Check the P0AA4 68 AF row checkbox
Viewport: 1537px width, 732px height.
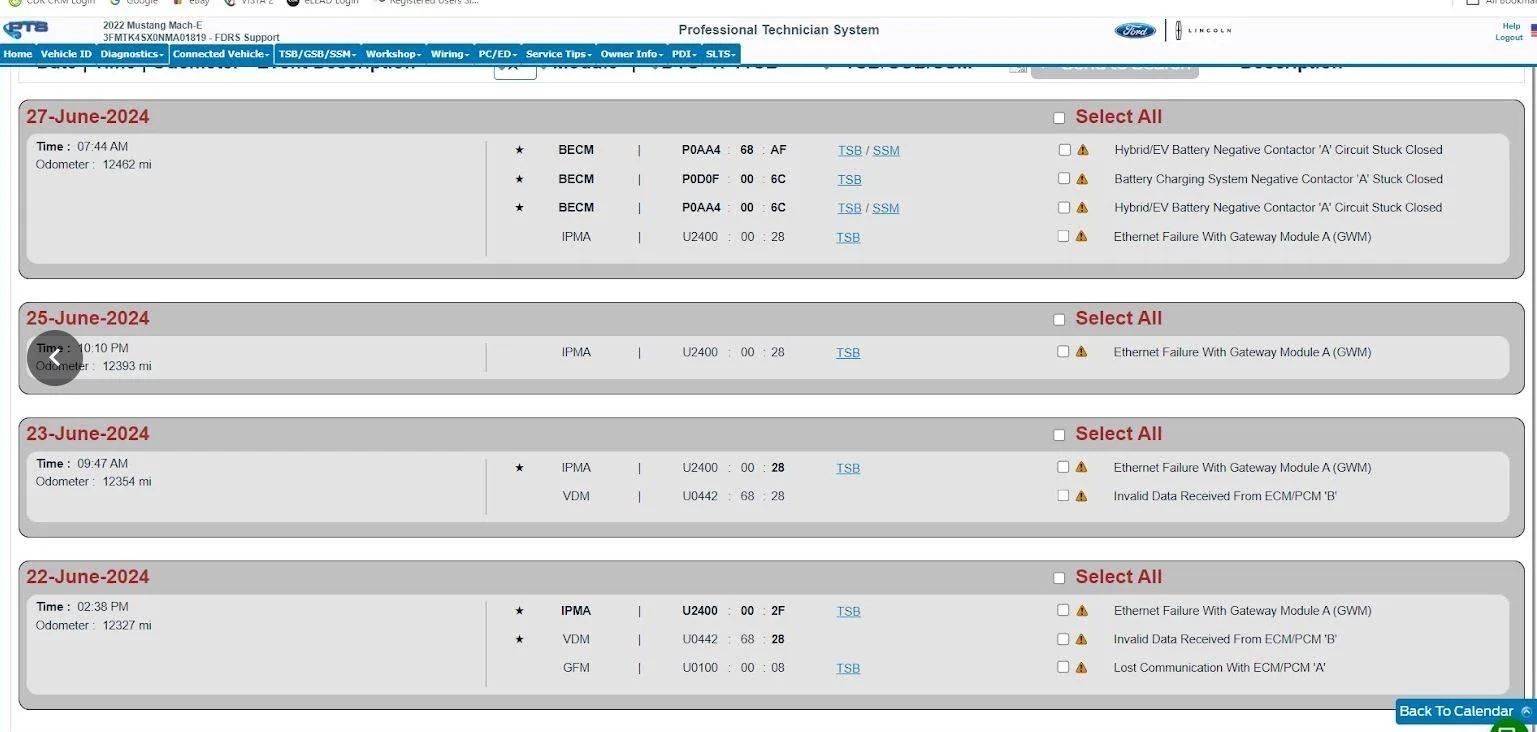tap(1063, 150)
